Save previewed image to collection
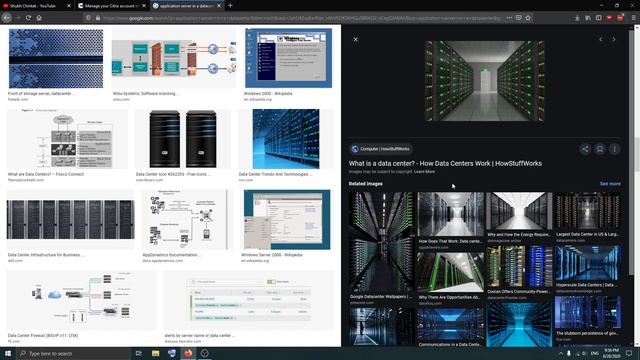This screenshot has width=640, height=360. tap(600, 149)
